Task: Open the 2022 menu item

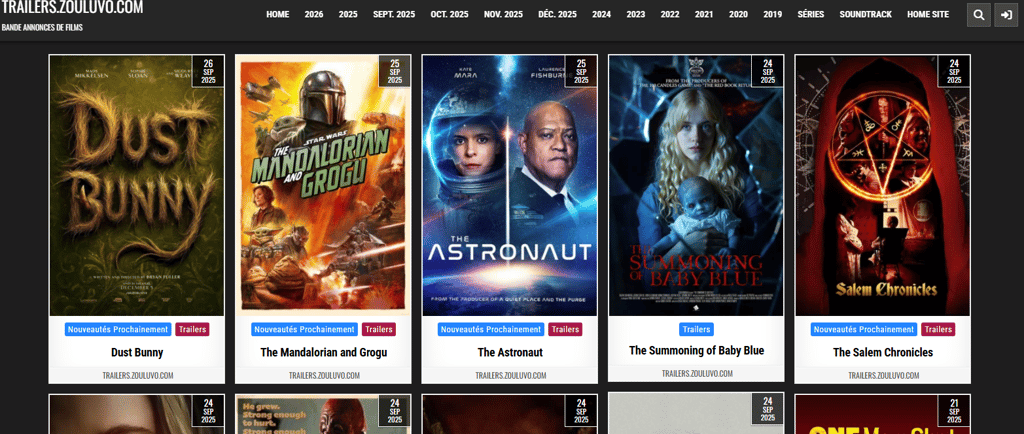Action: click(x=669, y=14)
